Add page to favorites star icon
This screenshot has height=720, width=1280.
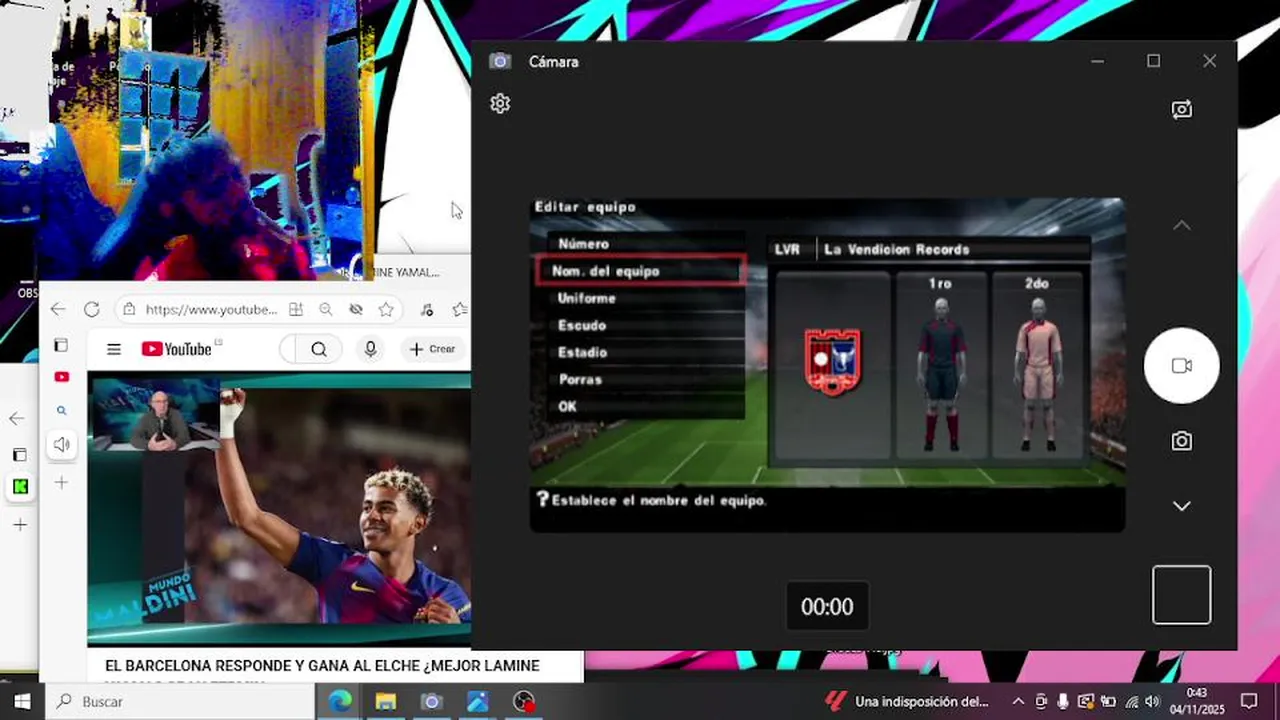(386, 310)
